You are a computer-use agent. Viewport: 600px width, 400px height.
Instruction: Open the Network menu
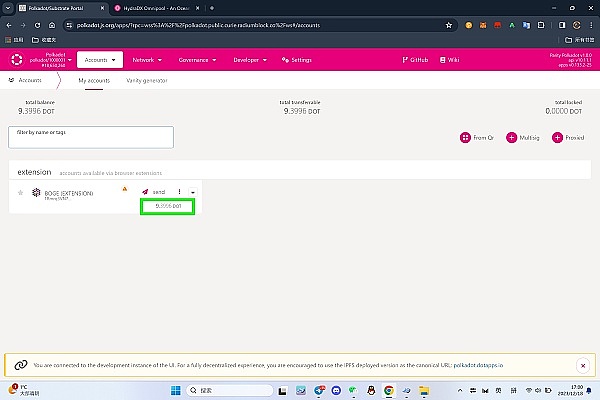tap(147, 60)
